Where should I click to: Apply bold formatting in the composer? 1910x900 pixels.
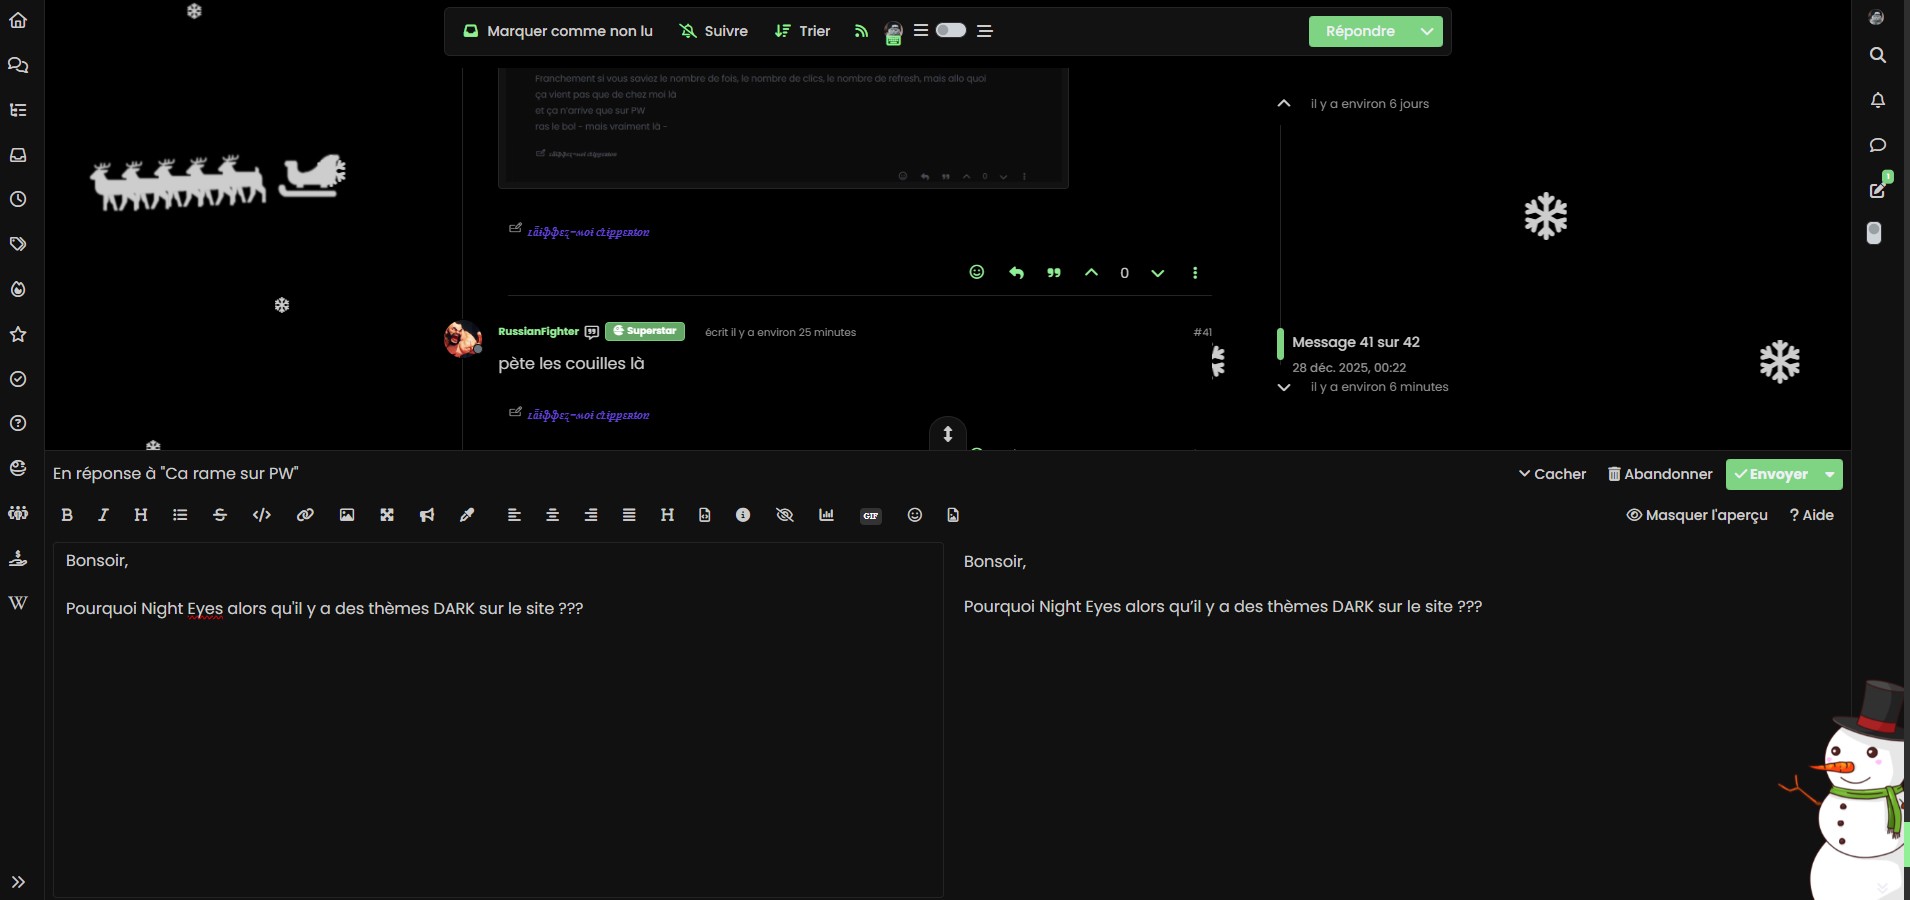[x=67, y=515]
